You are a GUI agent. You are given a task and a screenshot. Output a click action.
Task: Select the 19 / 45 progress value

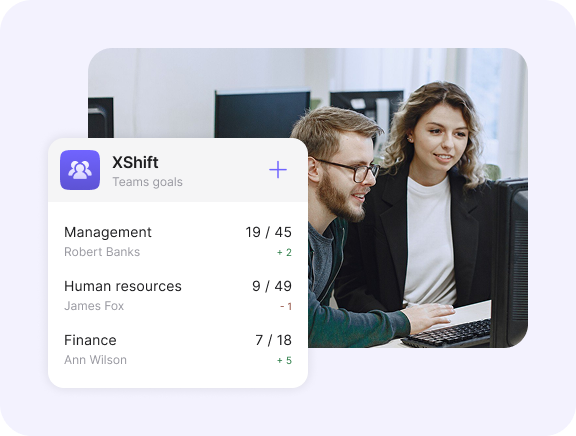(x=269, y=232)
